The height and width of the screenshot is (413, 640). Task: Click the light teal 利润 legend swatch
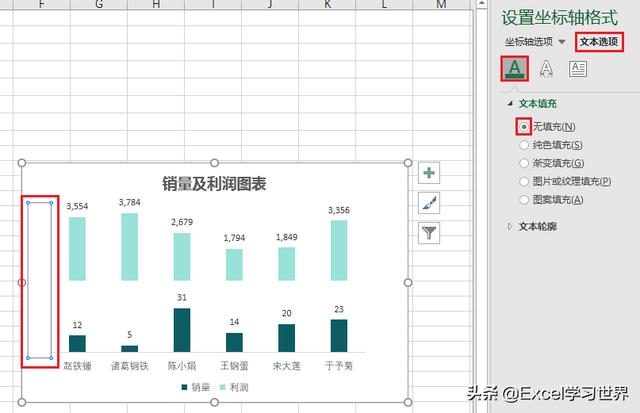222,387
